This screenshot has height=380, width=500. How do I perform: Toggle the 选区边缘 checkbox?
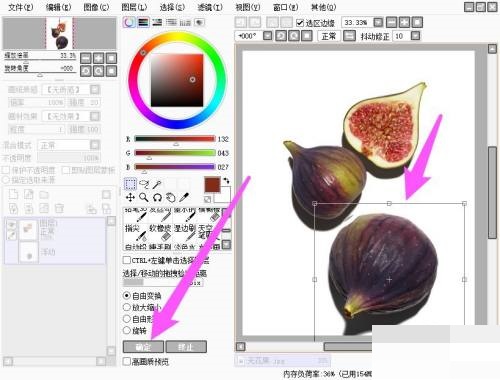click(x=300, y=23)
